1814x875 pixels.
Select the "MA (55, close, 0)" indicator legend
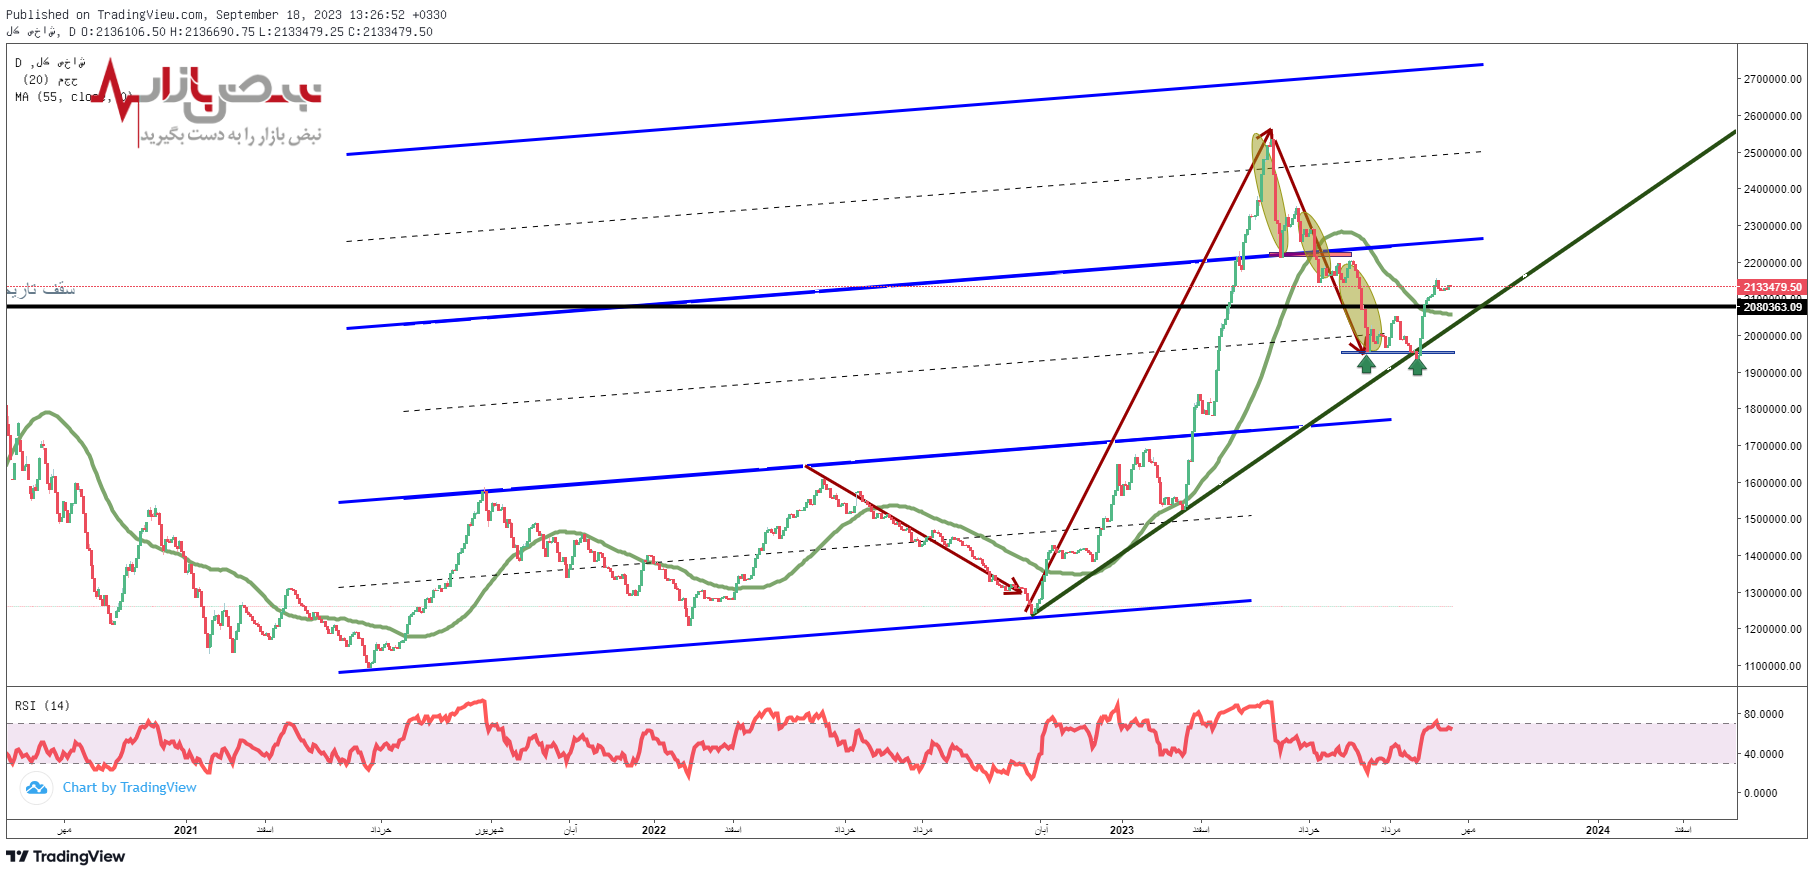click(73, 97)
